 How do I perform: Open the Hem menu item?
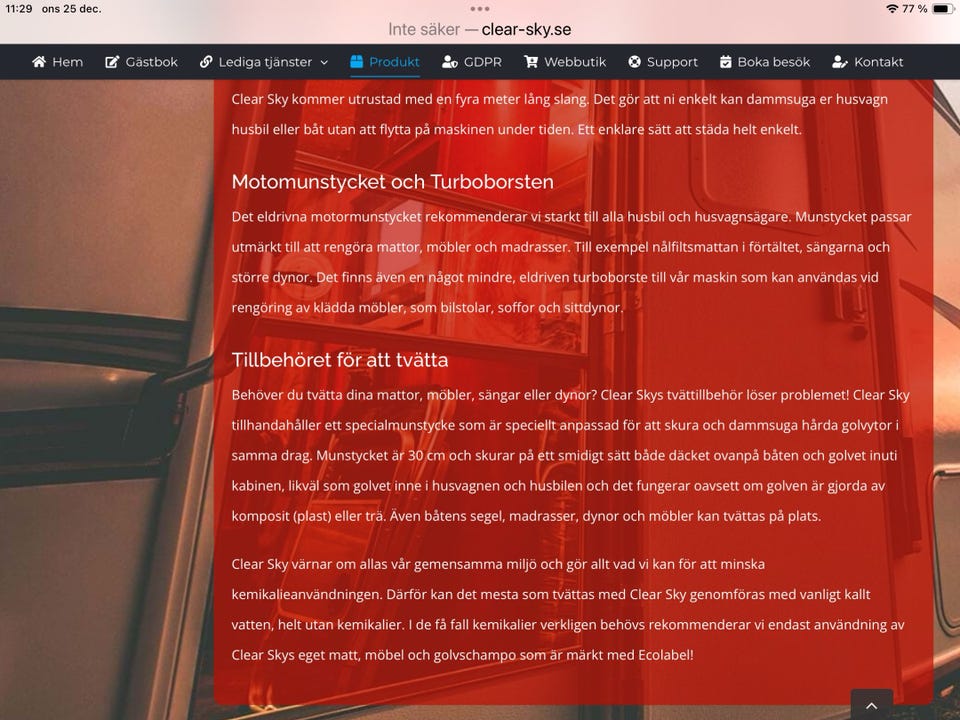(58, 62)
